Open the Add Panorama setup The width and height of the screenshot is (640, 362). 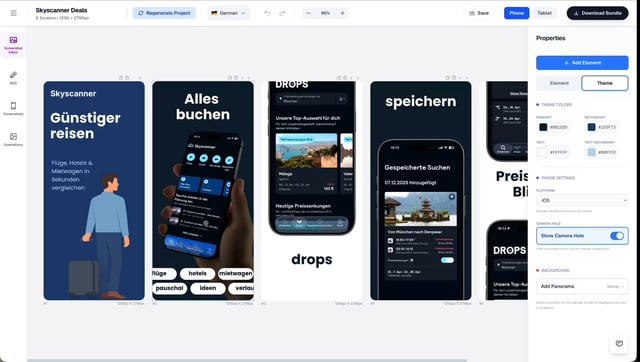tap(582, 286)
